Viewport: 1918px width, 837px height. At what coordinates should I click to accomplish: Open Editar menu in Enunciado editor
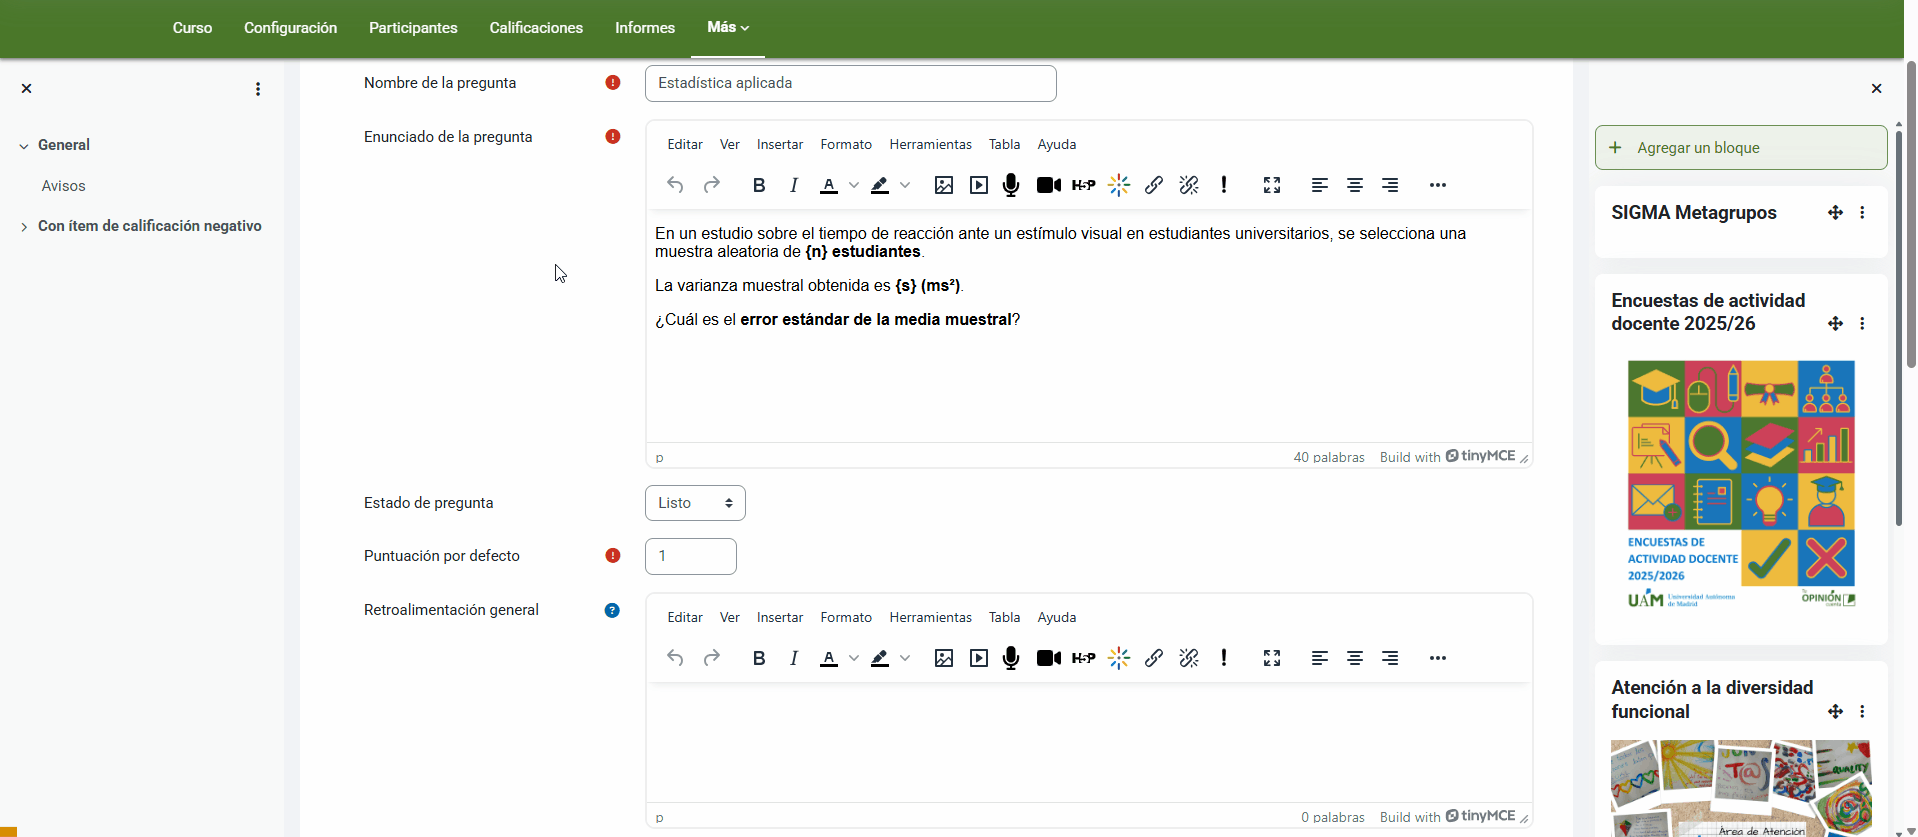point(685,144)
